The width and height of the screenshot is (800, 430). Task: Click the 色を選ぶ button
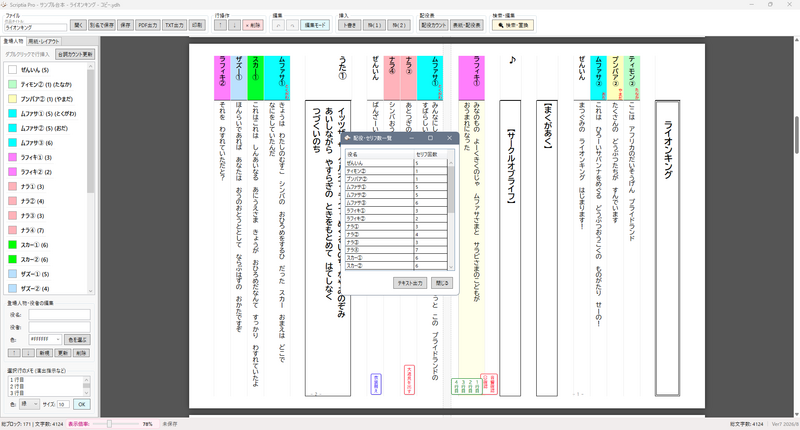(77, 339)
